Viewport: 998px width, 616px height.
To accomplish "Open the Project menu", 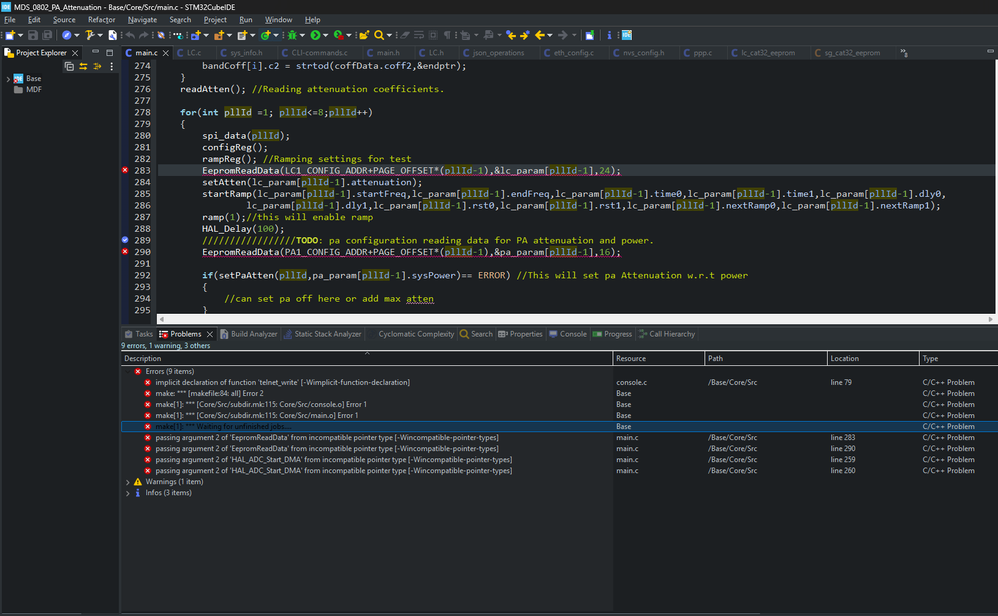I will tap(215, 20).
